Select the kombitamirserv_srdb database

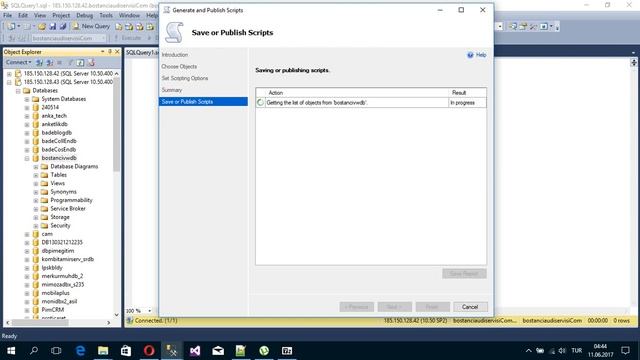(67, 259)
